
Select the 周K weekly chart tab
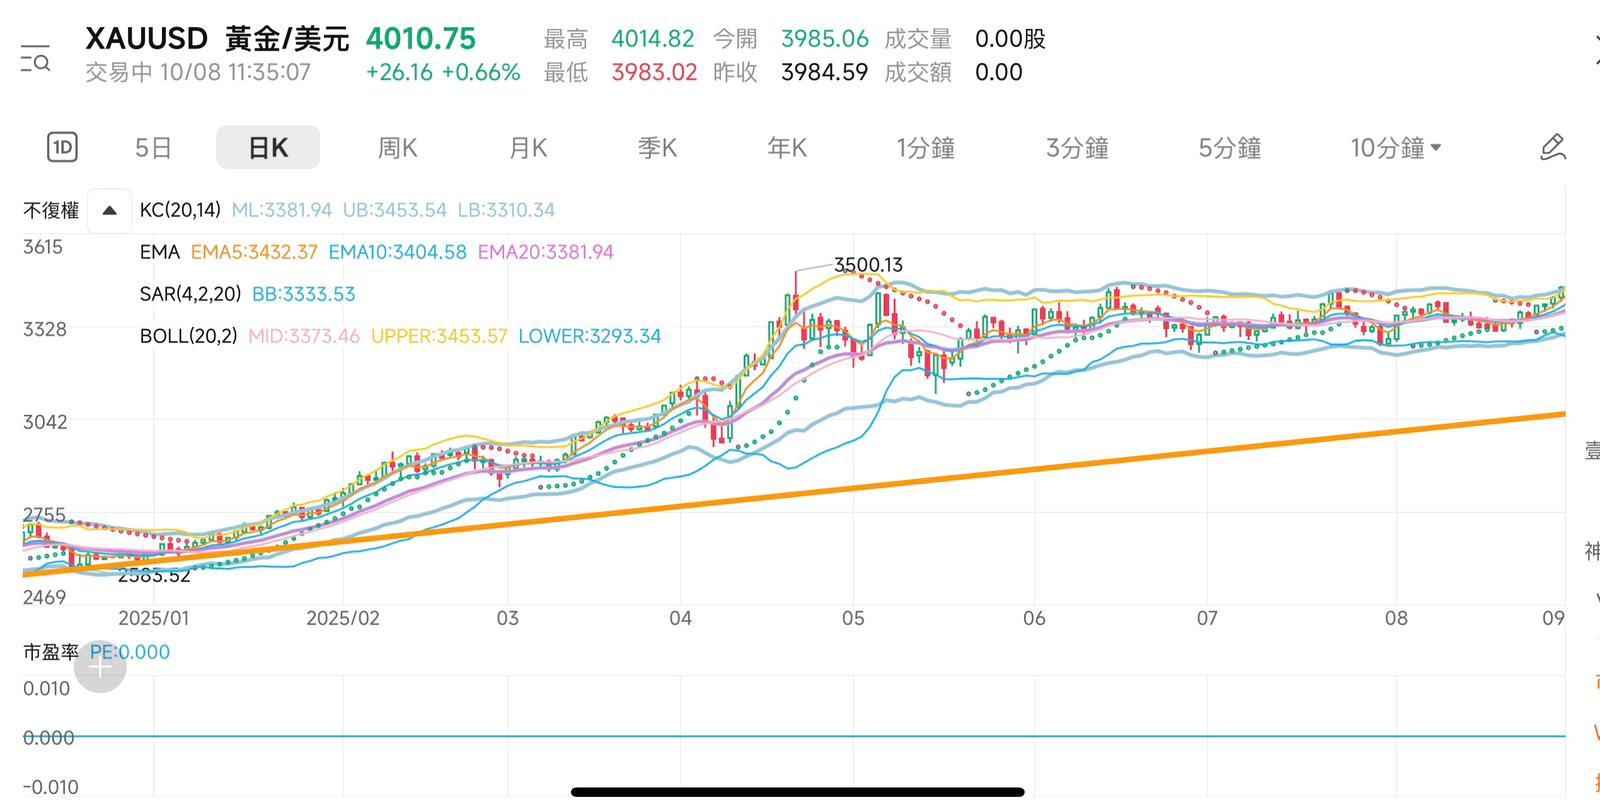[x=397, y=148]
